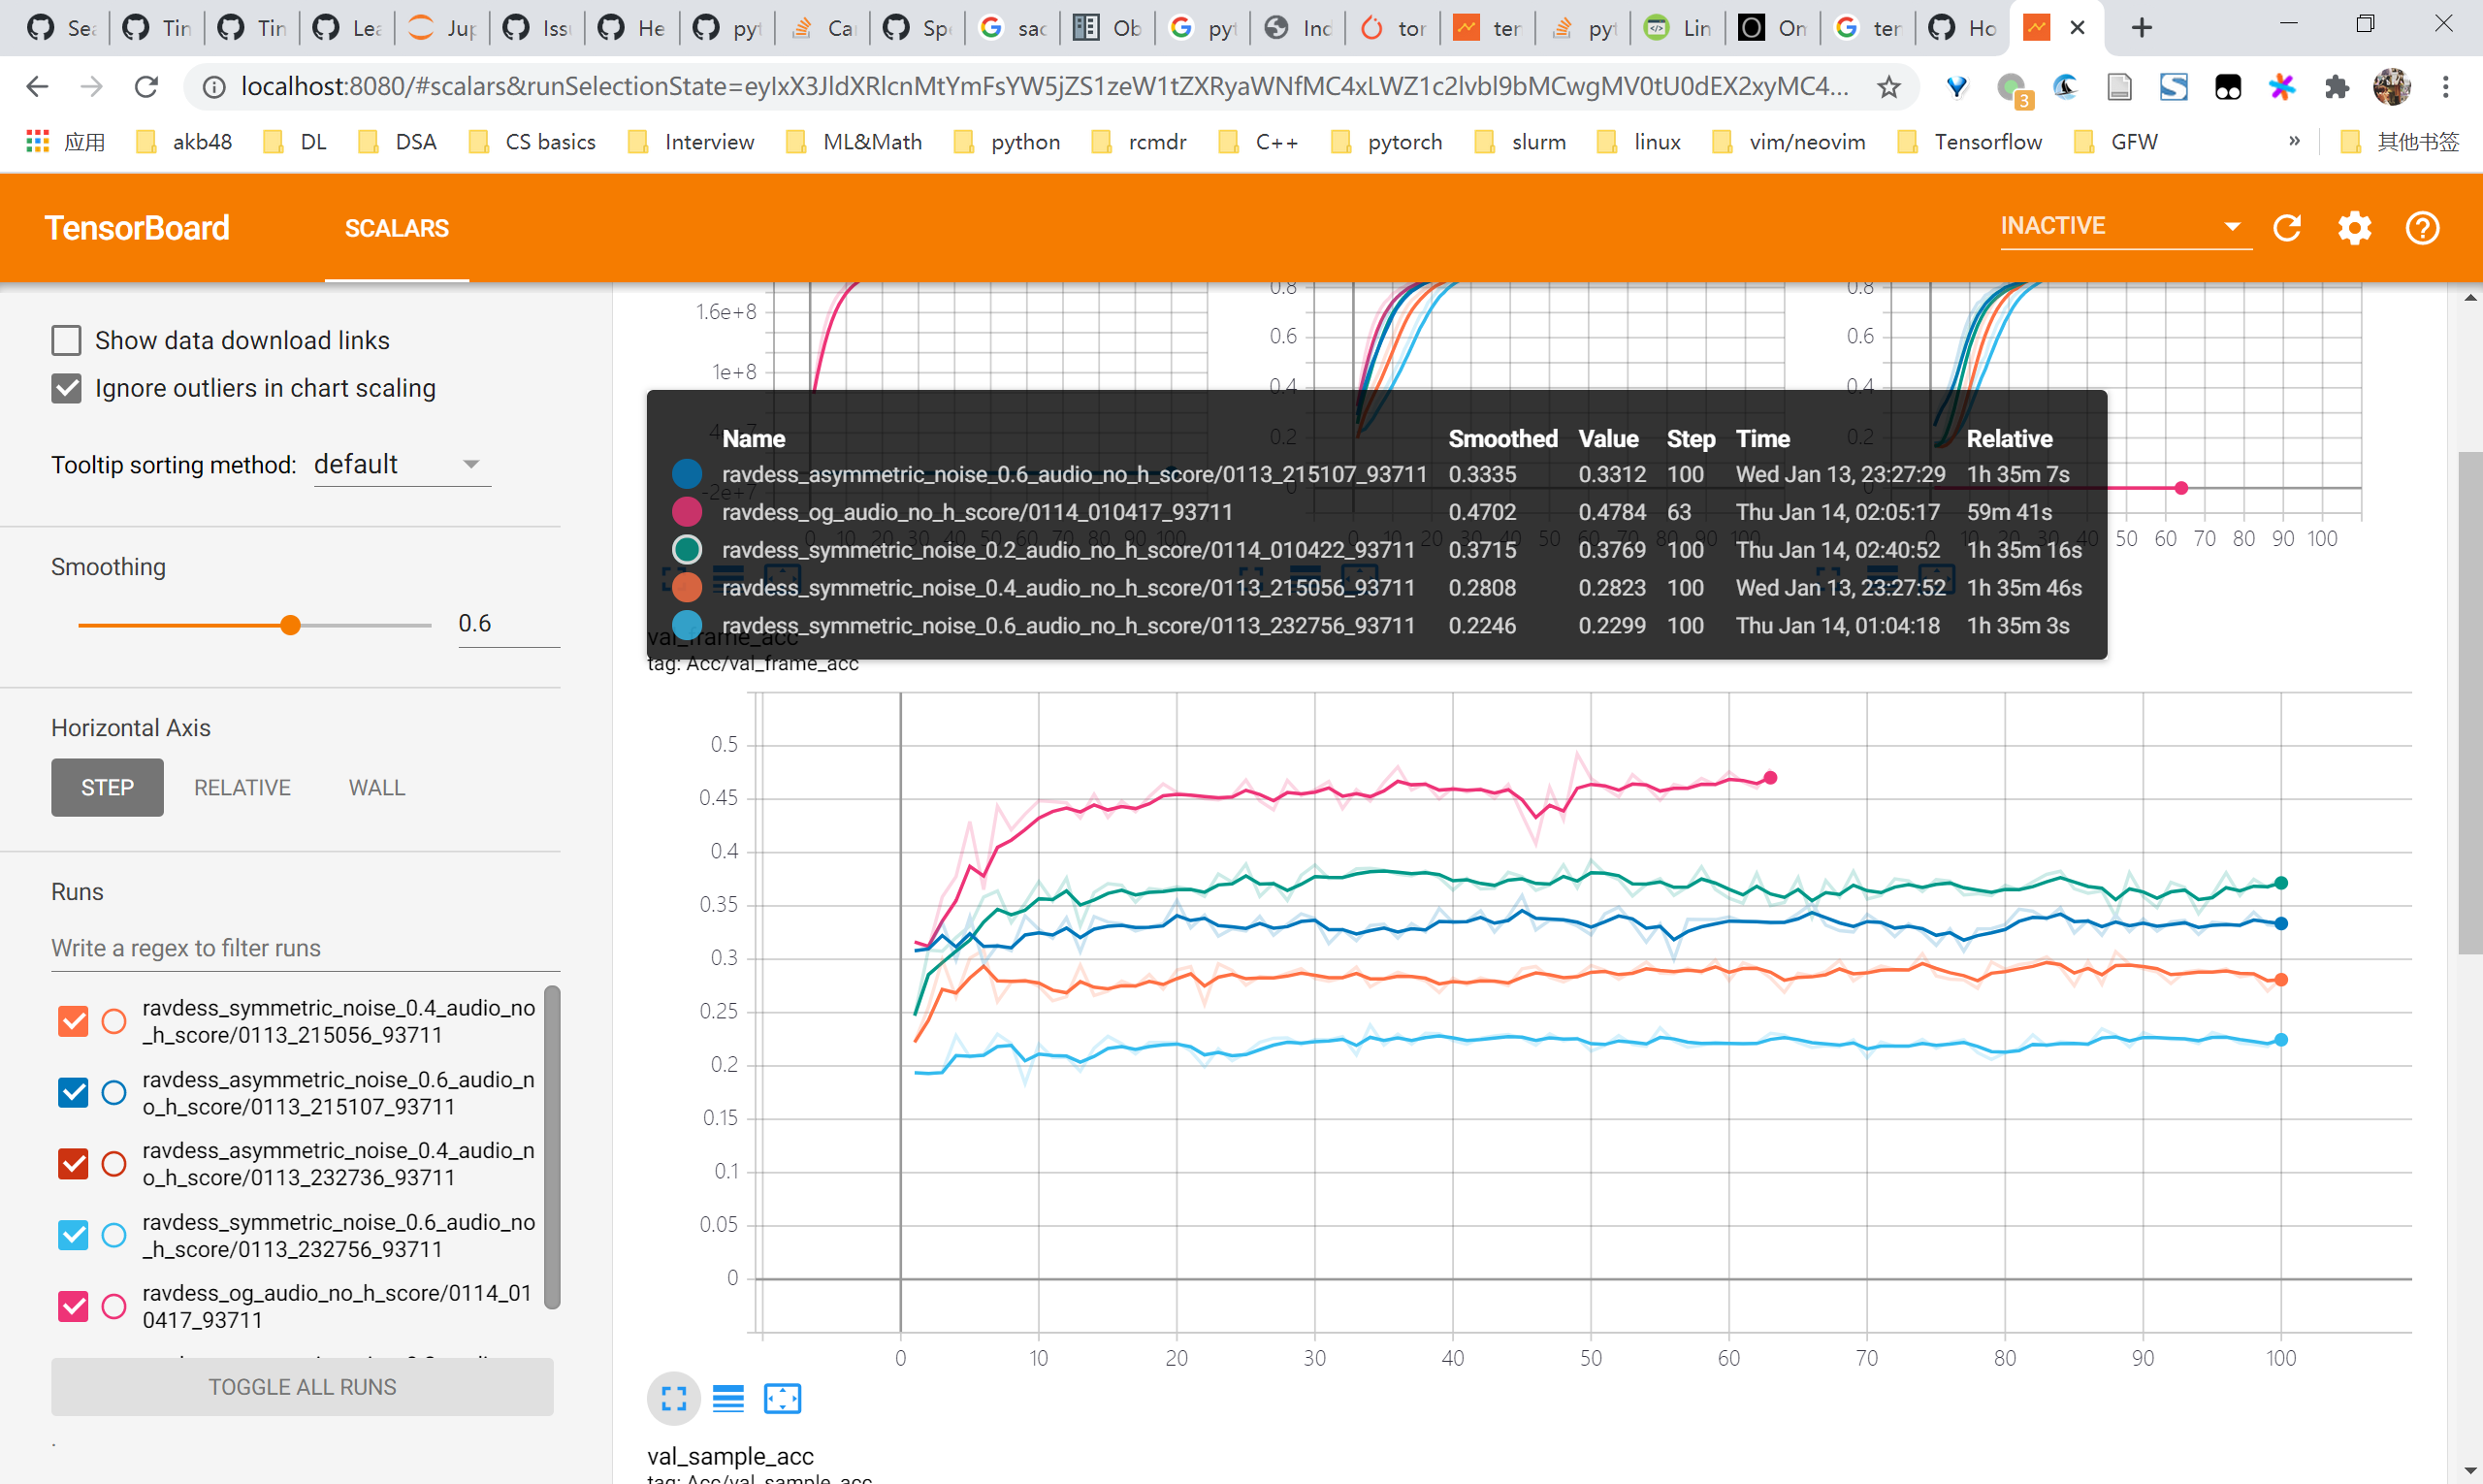Open the 其他书签 bookmarks folder
This screenshot has height=1484, width=2483.
2399,142
